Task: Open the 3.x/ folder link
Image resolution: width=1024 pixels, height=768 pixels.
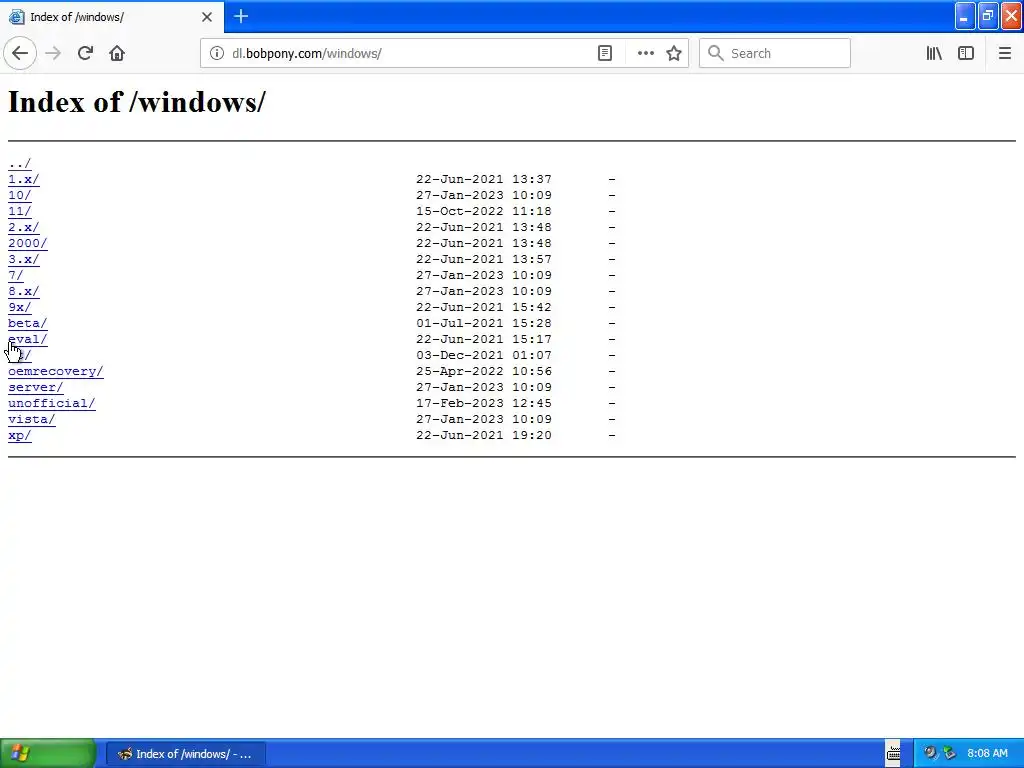Action: 24,259
